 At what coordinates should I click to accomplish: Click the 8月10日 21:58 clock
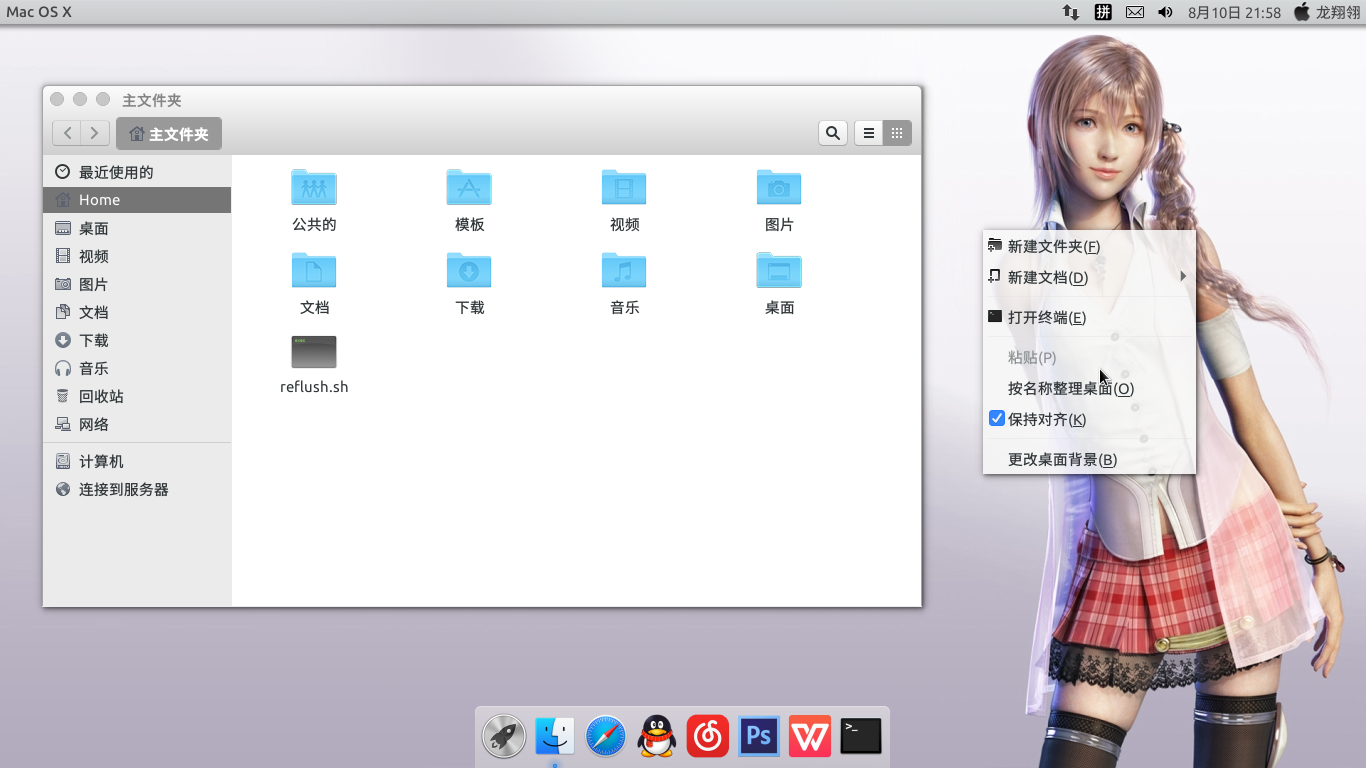click(x=1234, y=12)
